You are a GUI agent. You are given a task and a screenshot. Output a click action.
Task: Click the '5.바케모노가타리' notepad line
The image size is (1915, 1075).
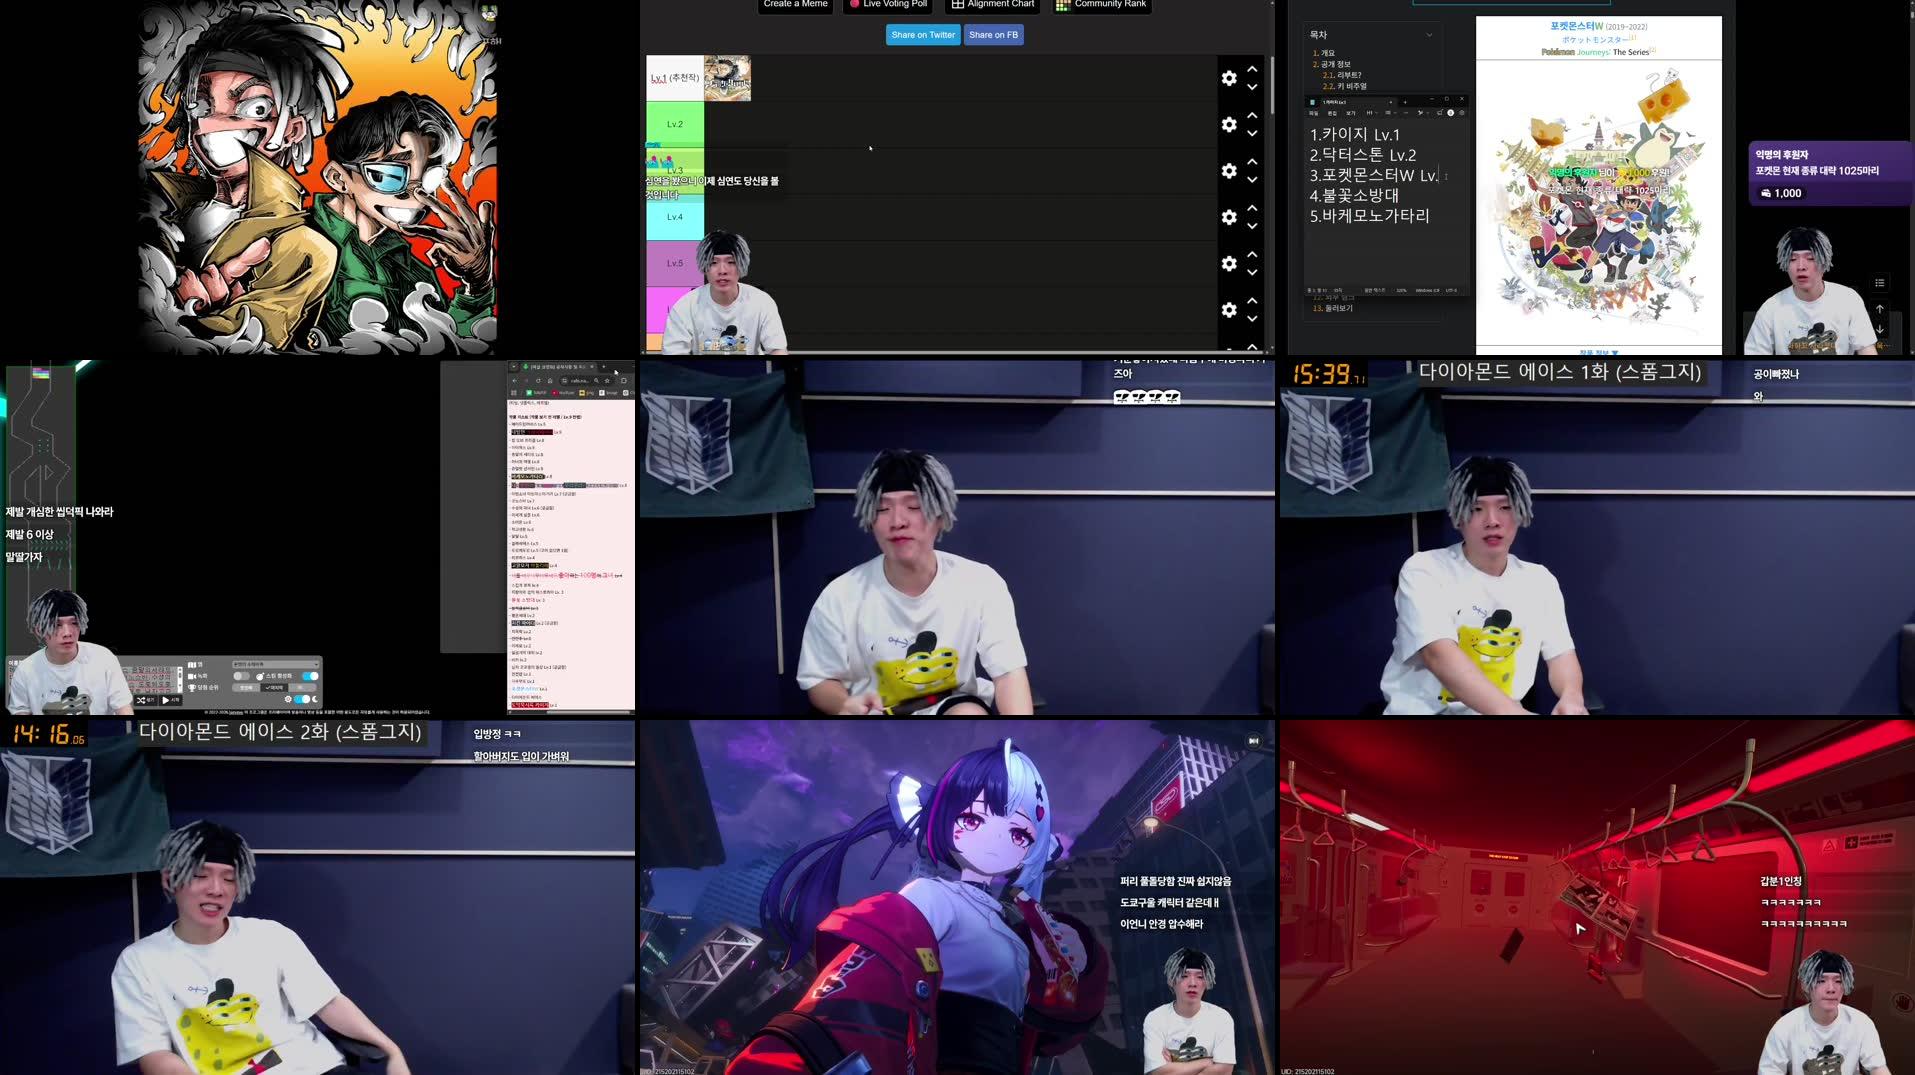click(1369, 215)
